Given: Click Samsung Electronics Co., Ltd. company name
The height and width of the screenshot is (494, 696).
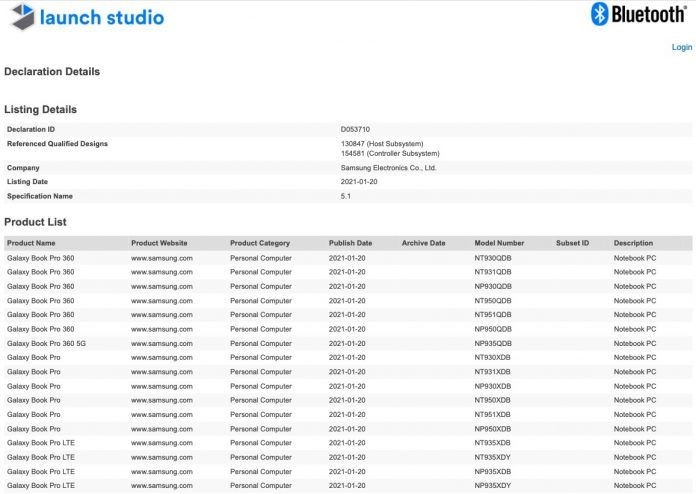Looking at the screenshot, I should click(388, 168).
